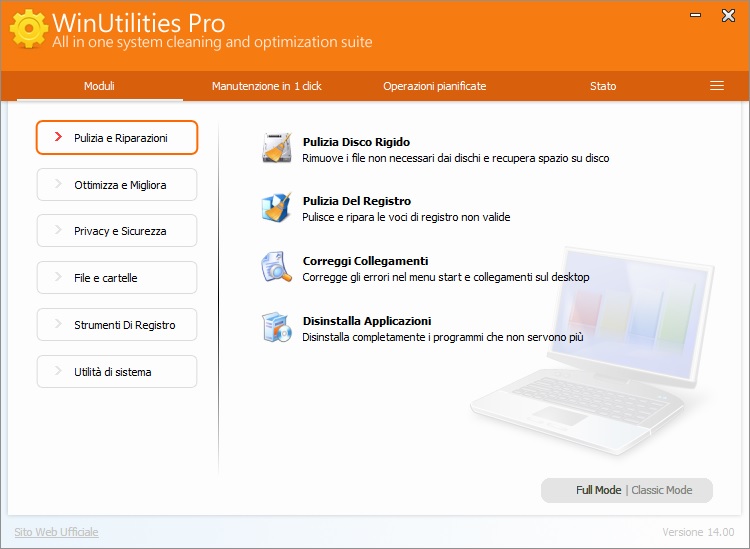The image size is (750, 549).
Task: Click the Disinstalla Applicazioni title
Action: (x=367, y=321)
